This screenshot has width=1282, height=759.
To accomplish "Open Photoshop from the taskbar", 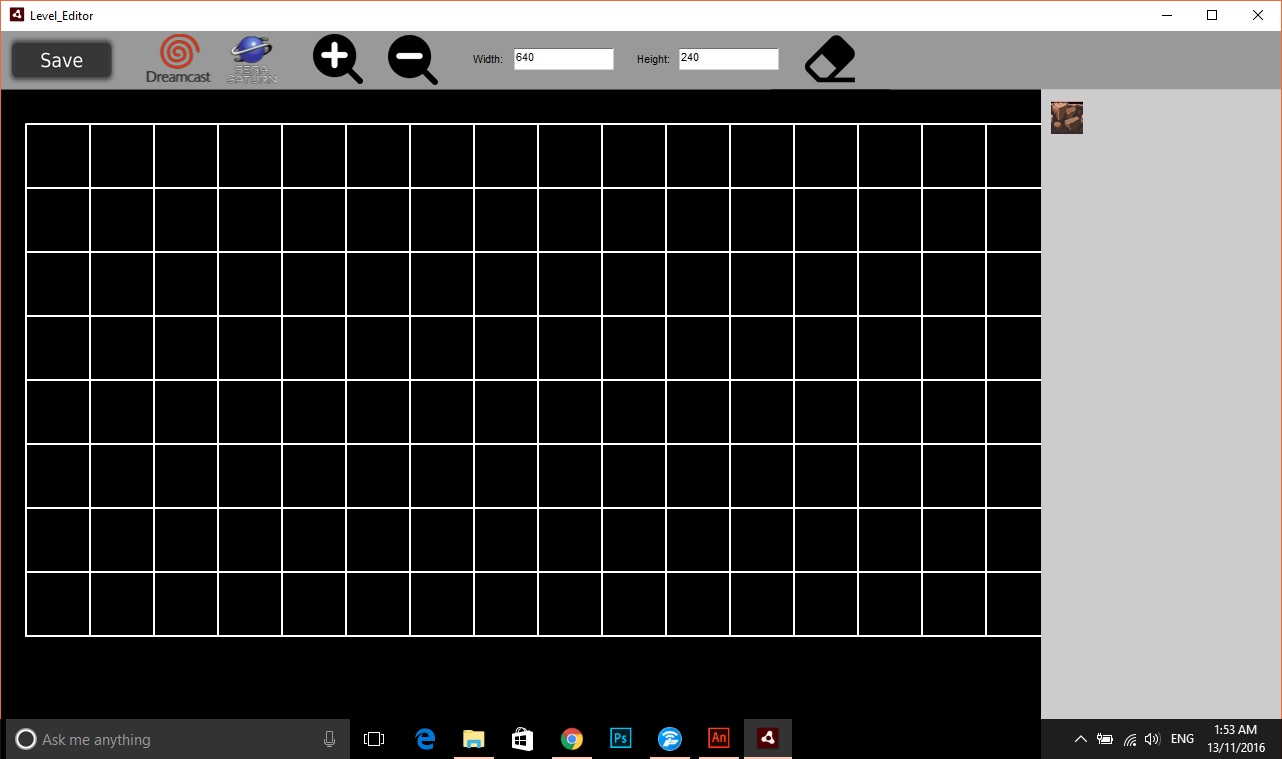I will (620, 739).
